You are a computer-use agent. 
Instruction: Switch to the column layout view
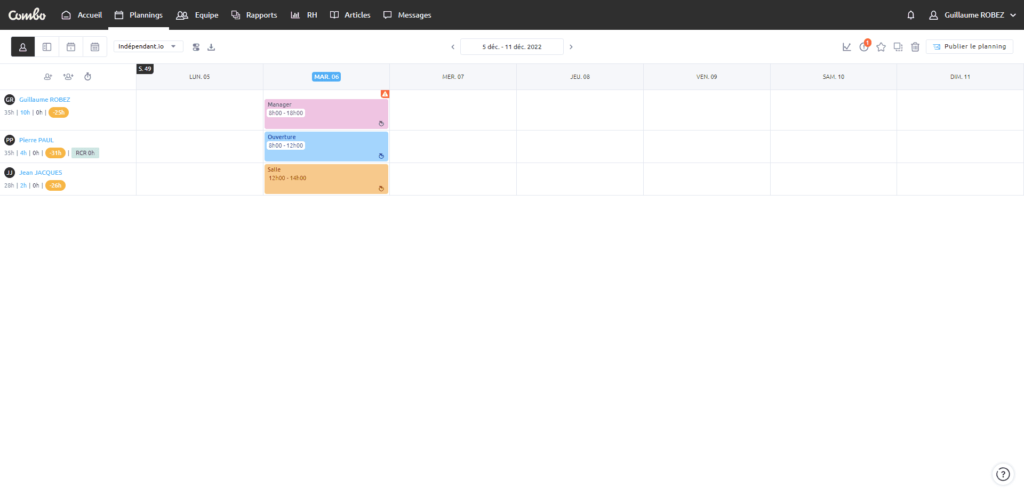tap(47, 47)
